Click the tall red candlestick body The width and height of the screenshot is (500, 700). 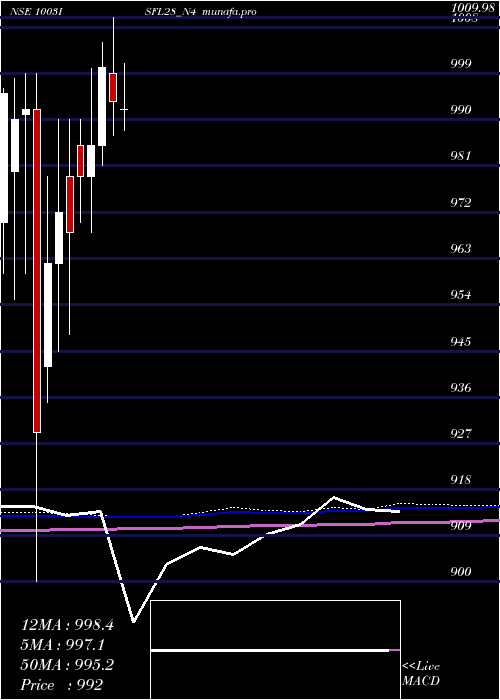[37, 271]
